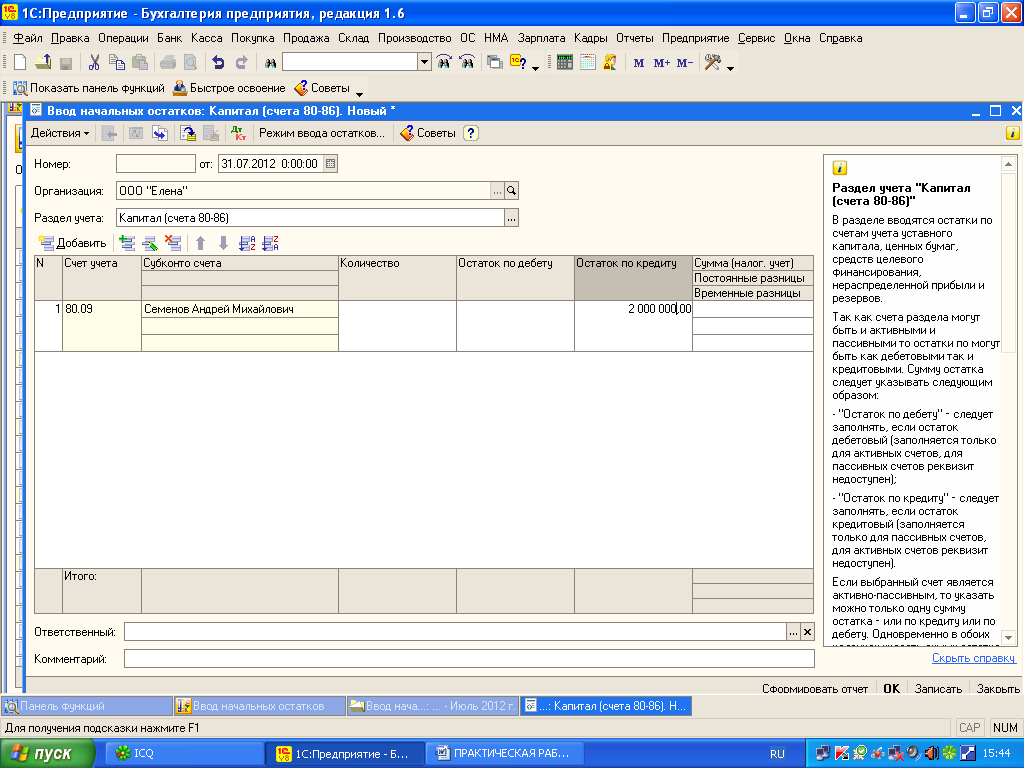Click the copy row icon with green plus

click(x=127, y=243)
